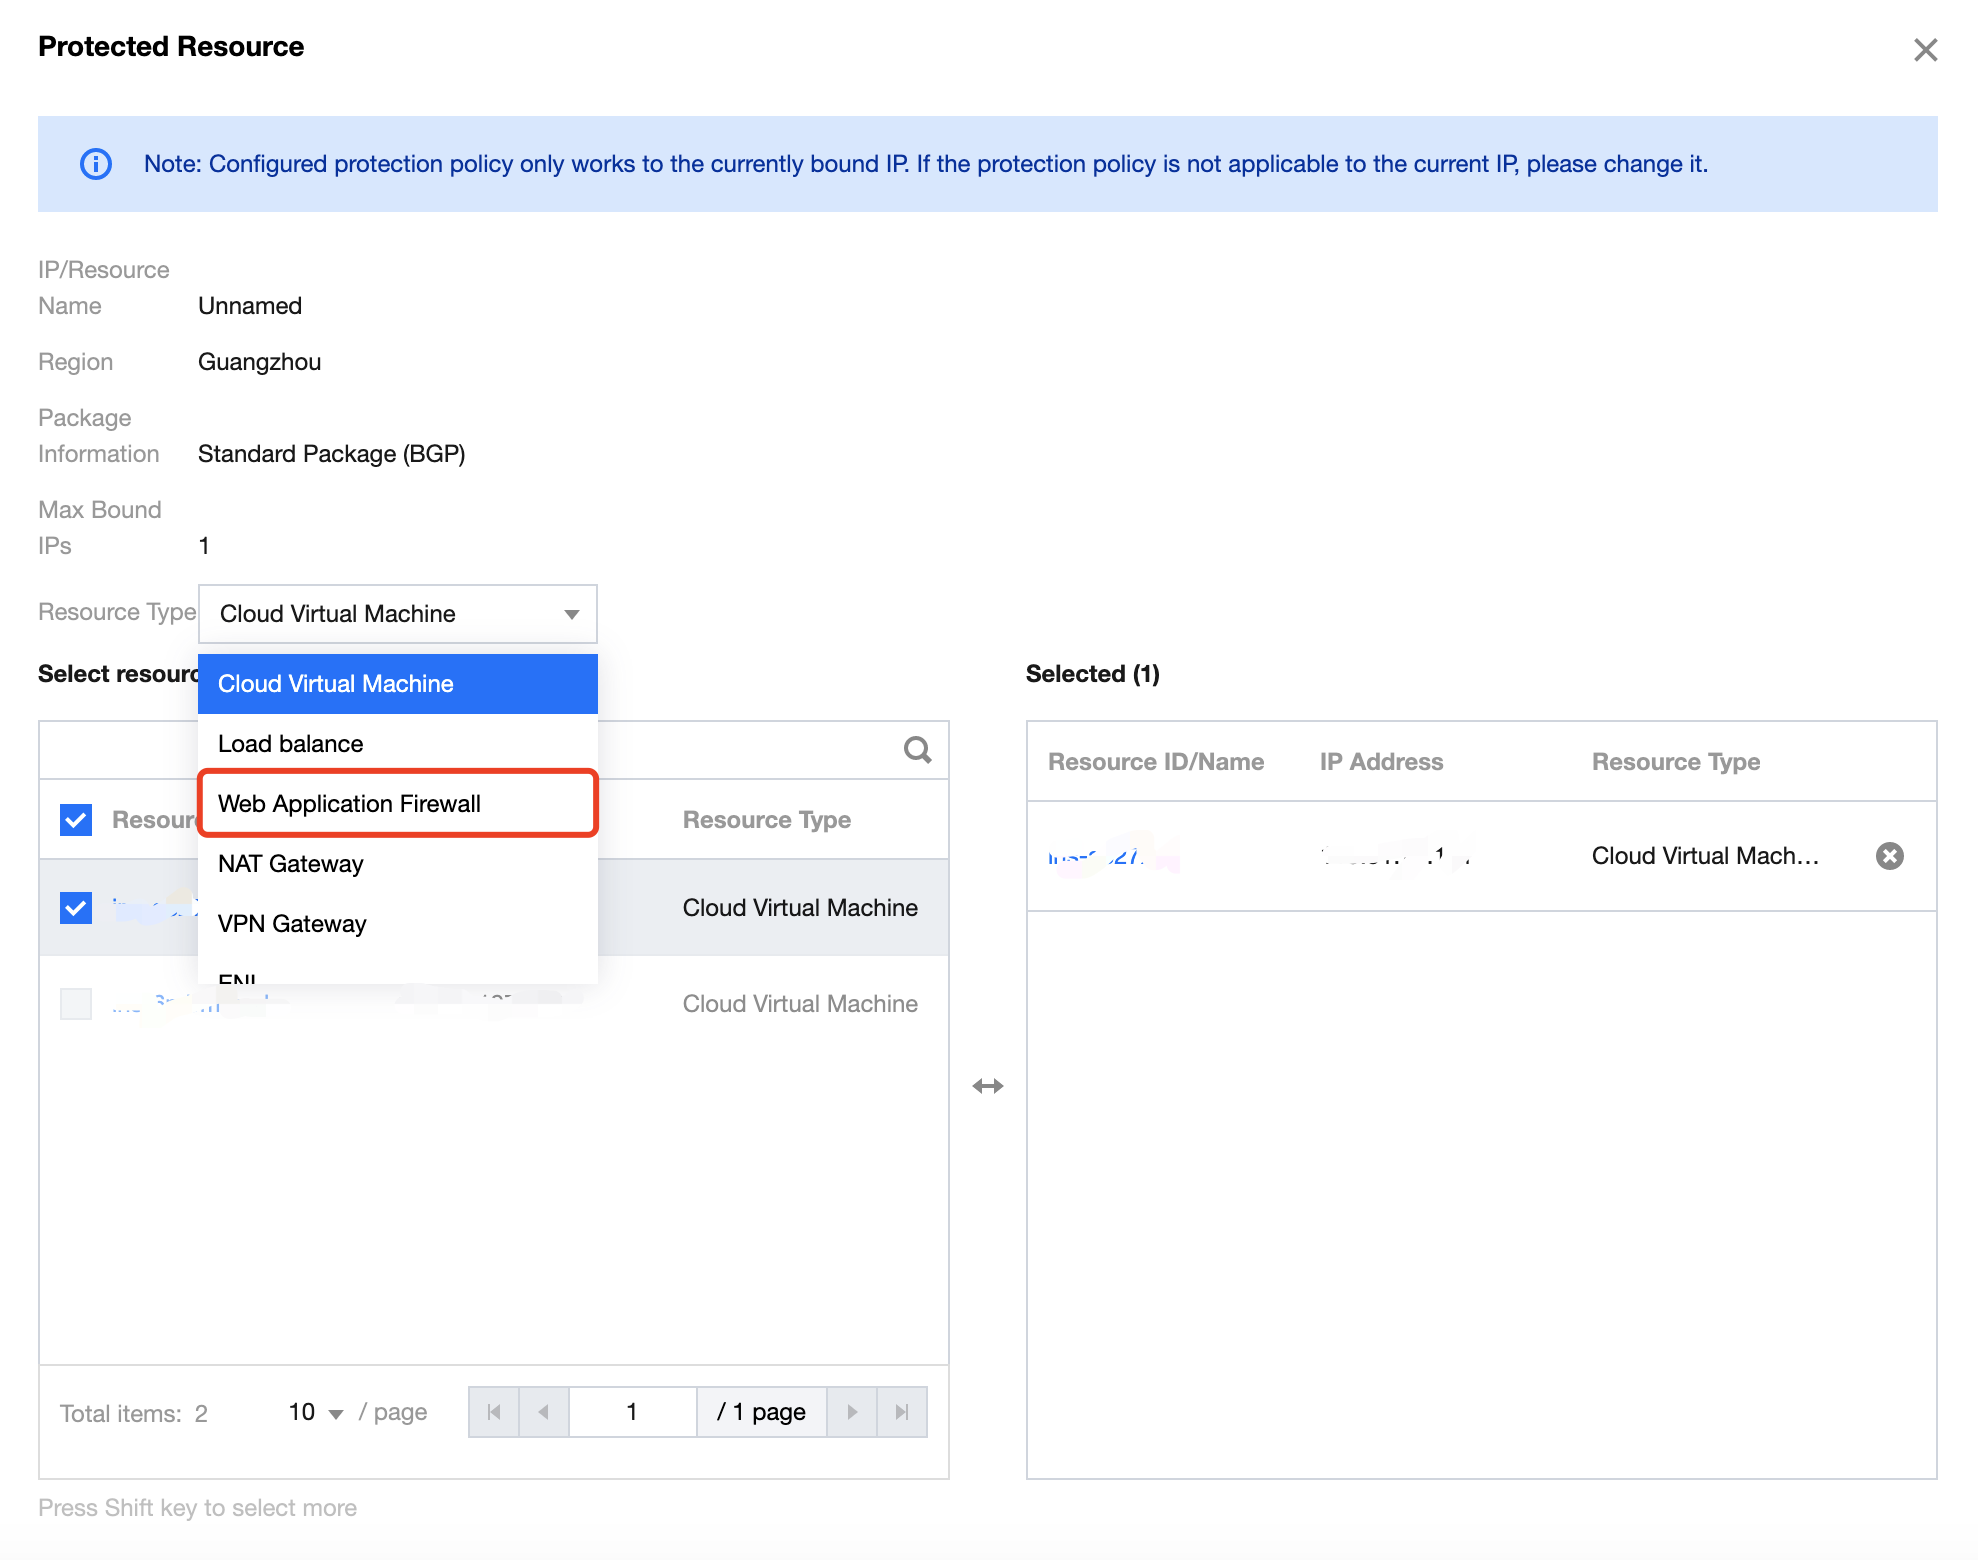This screenshot has width=1978, height=1560.
Task: Click the search magnifier icon
Action: [917, 750]
